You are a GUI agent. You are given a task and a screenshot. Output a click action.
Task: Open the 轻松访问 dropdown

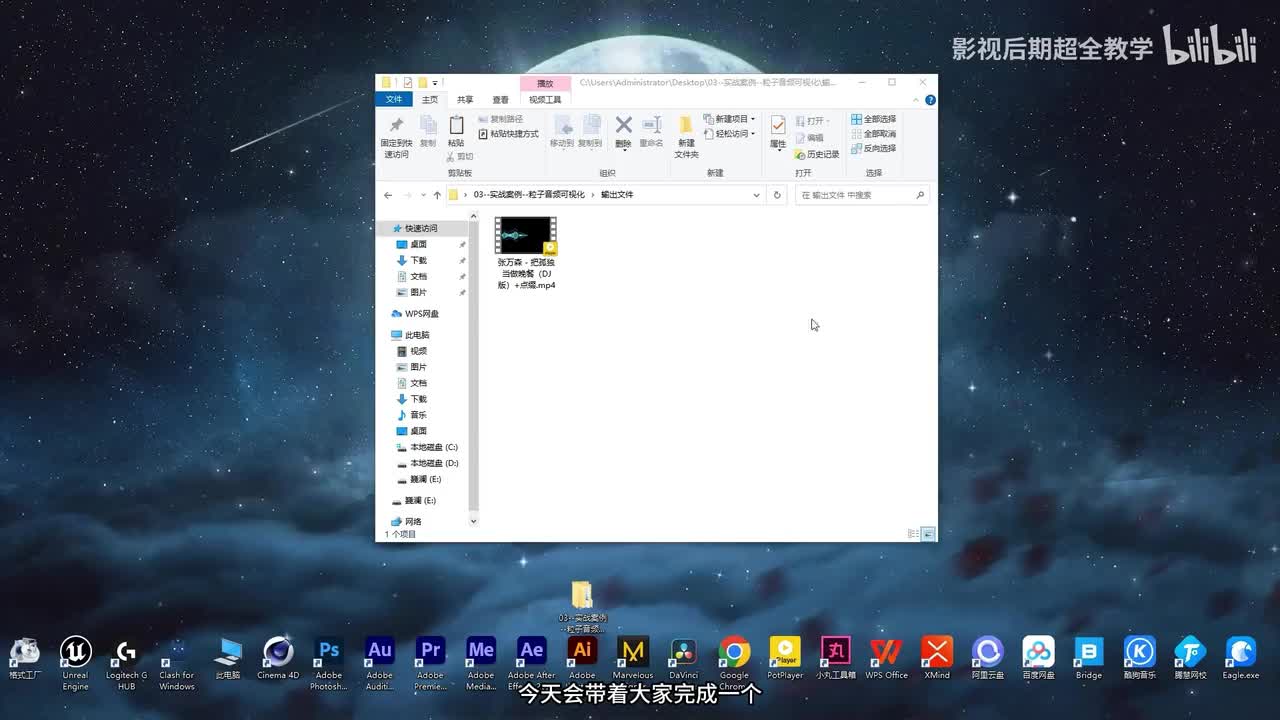tap(729, 133)
